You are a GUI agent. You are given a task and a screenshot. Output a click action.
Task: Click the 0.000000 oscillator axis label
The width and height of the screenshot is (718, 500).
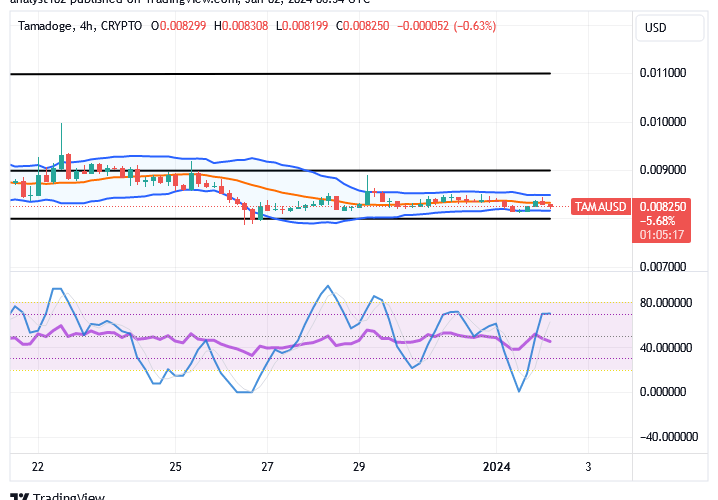click(x=663, y=392)
